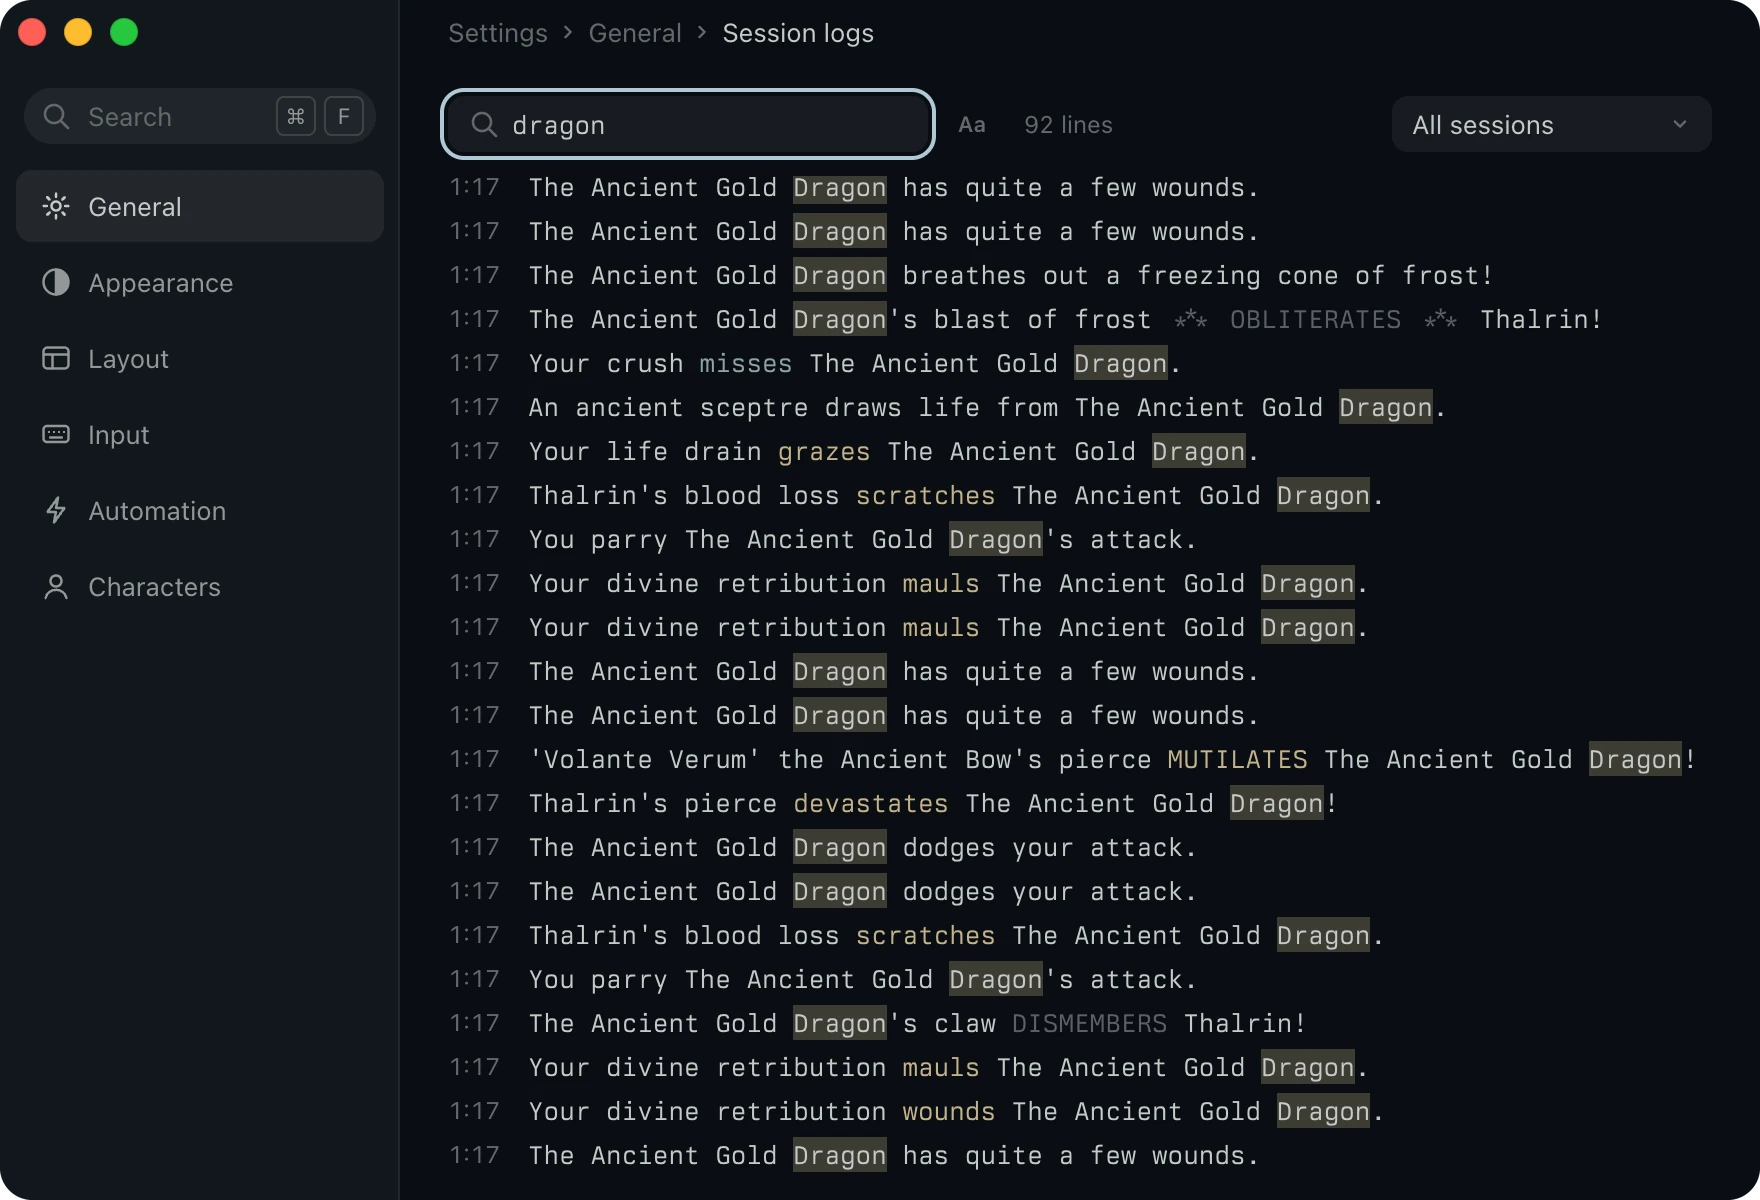Select the Automation section
The height and width of the screenshot is (1200, 1760).
click(x=200, y=510)
